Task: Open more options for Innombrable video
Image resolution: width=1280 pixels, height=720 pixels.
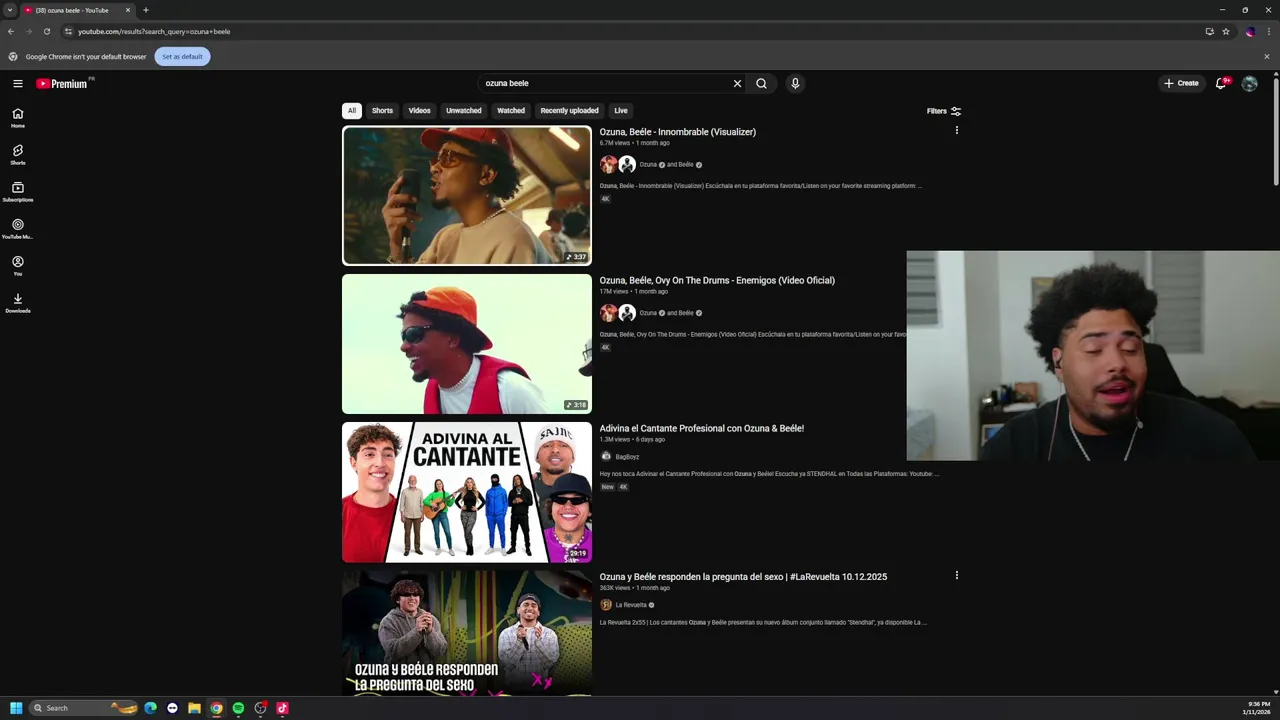Action: coord(957,131)
